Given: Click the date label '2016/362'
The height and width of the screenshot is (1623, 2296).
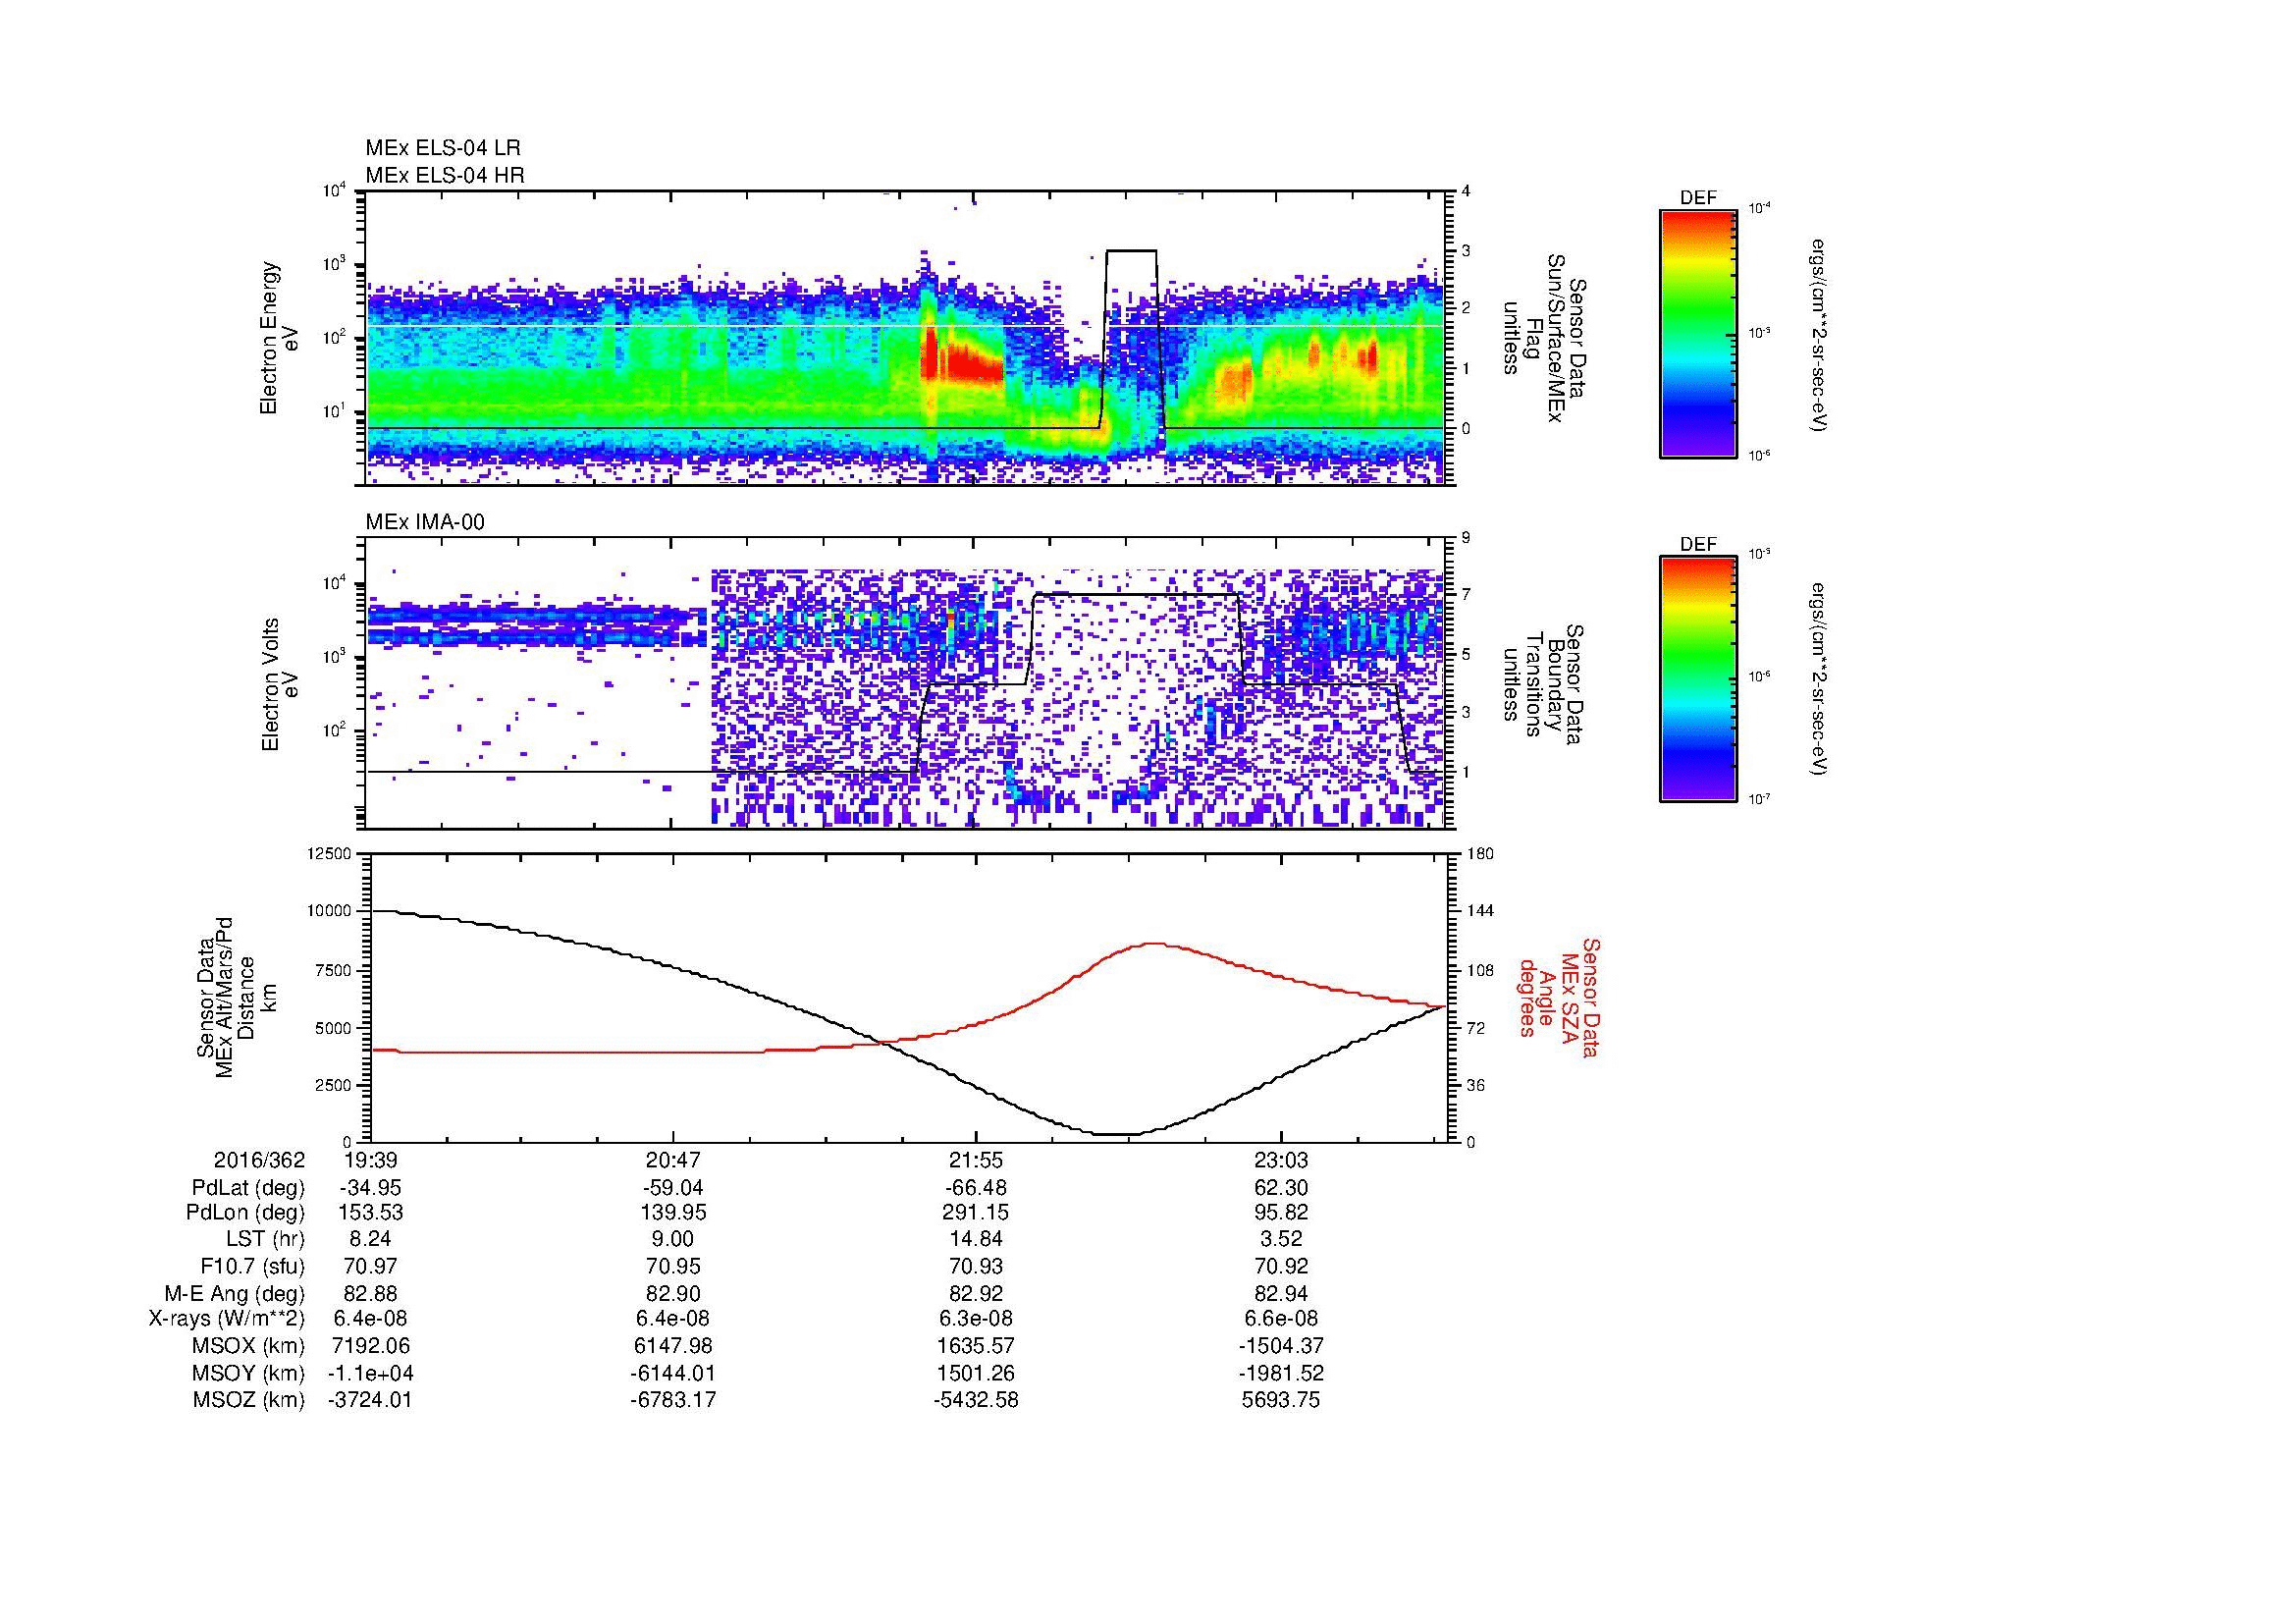Looking at the screenshot, I should click(x=259, y=1160).
